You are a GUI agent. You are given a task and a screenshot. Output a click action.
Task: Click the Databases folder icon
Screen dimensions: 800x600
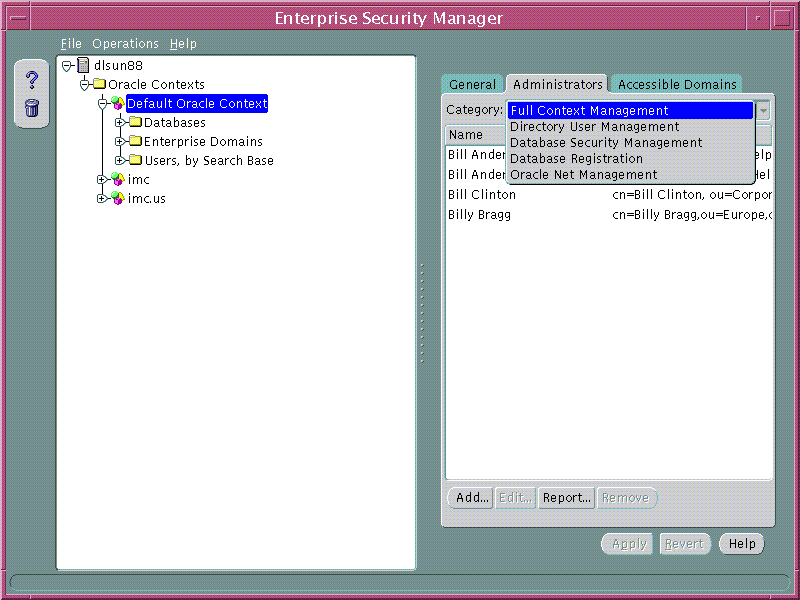(x=135, y=122)
